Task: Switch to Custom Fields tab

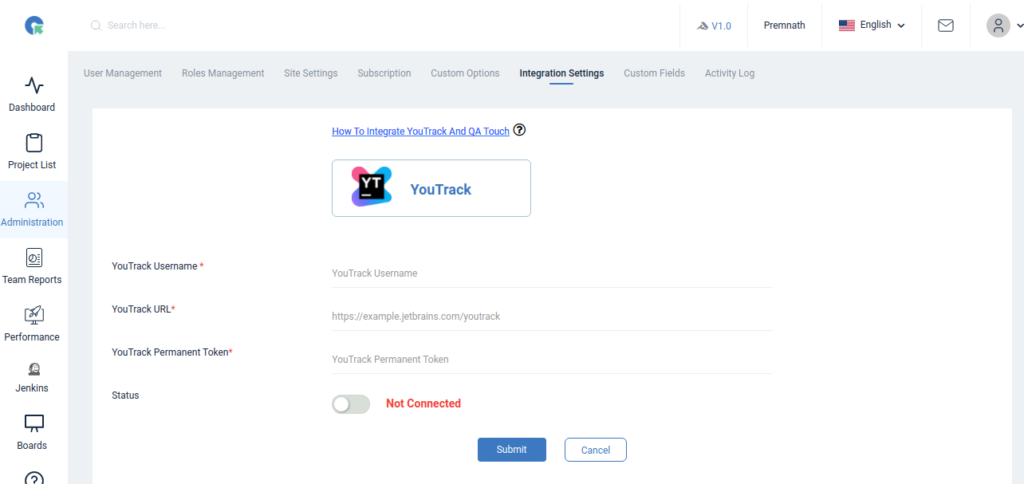Action: point(654,73)
